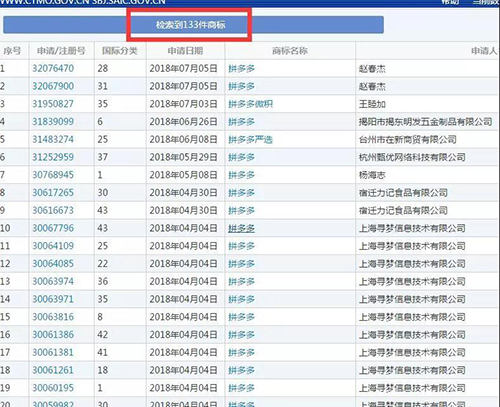Image resolution: width=500 pixels, height=407 pixels.
Task: Click the 申请日期 column header
Action: (185, 51)
